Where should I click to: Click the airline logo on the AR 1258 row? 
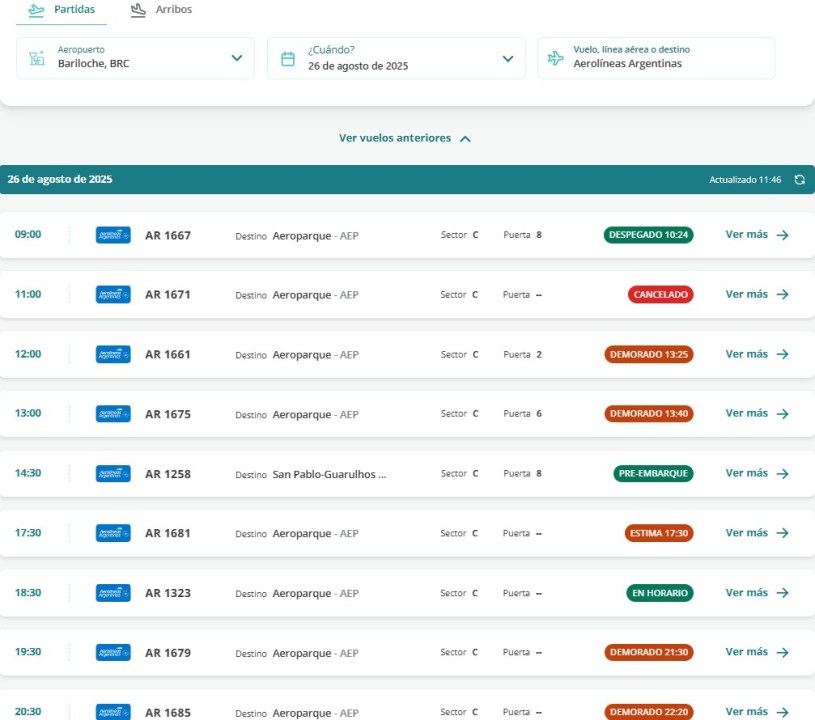point(113,474)
